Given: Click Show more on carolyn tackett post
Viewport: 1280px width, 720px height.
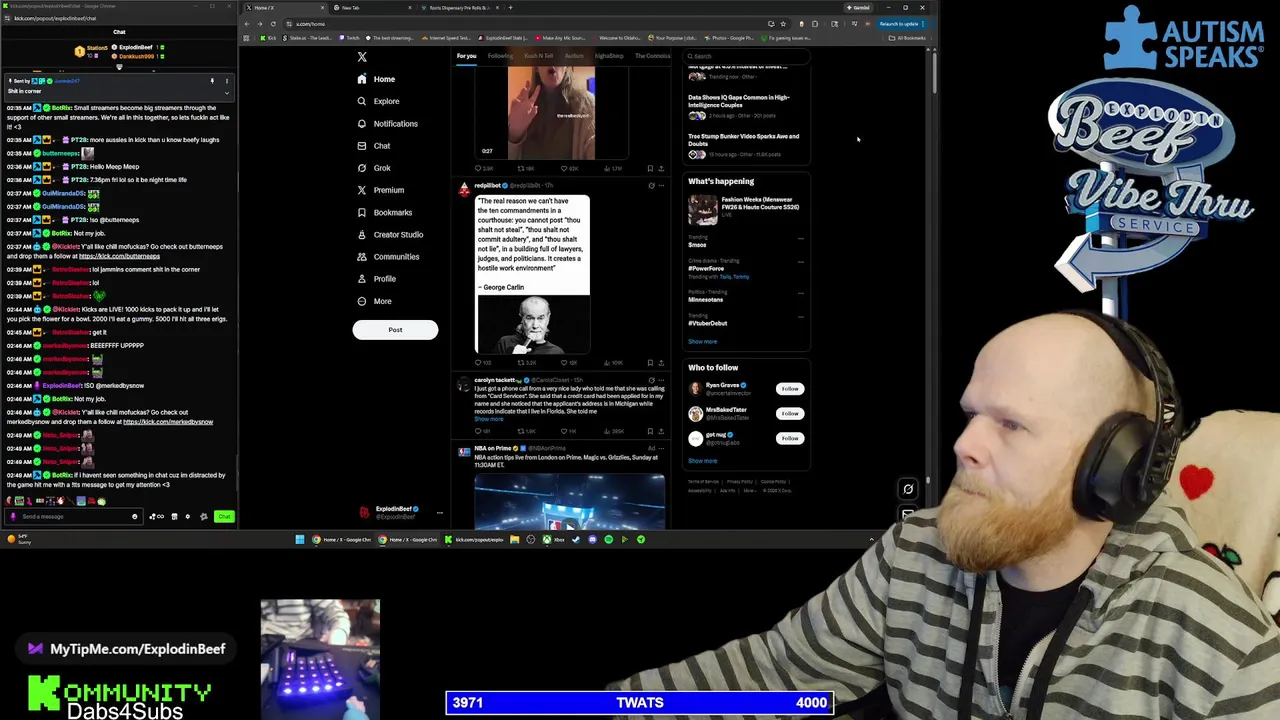Looking at the screenshot, I should [x=488, y=419].
